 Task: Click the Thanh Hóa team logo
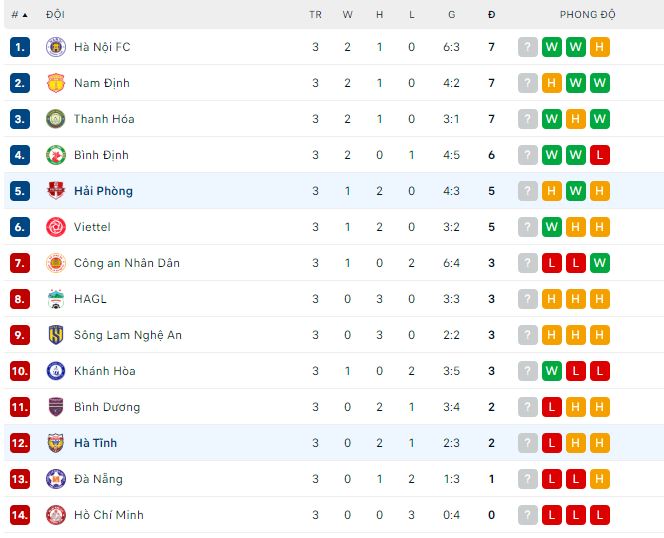pyautogui.click(x=56, y=119)
